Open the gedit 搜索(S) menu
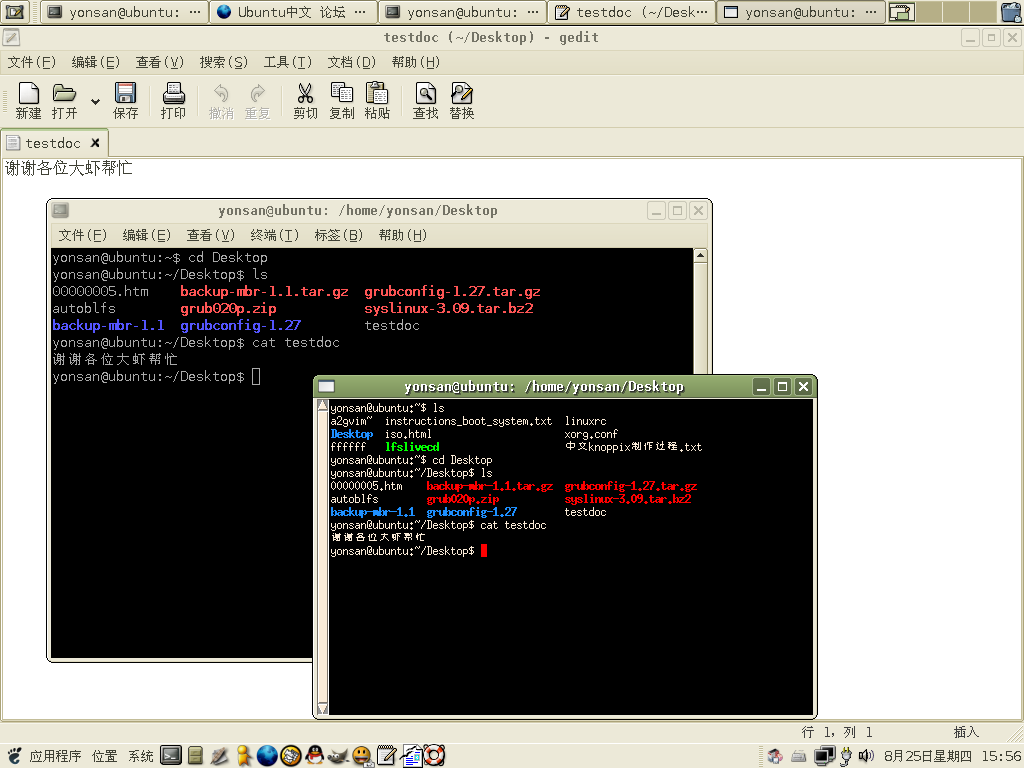The image size is (1024, 768). (x=223, y=62)
